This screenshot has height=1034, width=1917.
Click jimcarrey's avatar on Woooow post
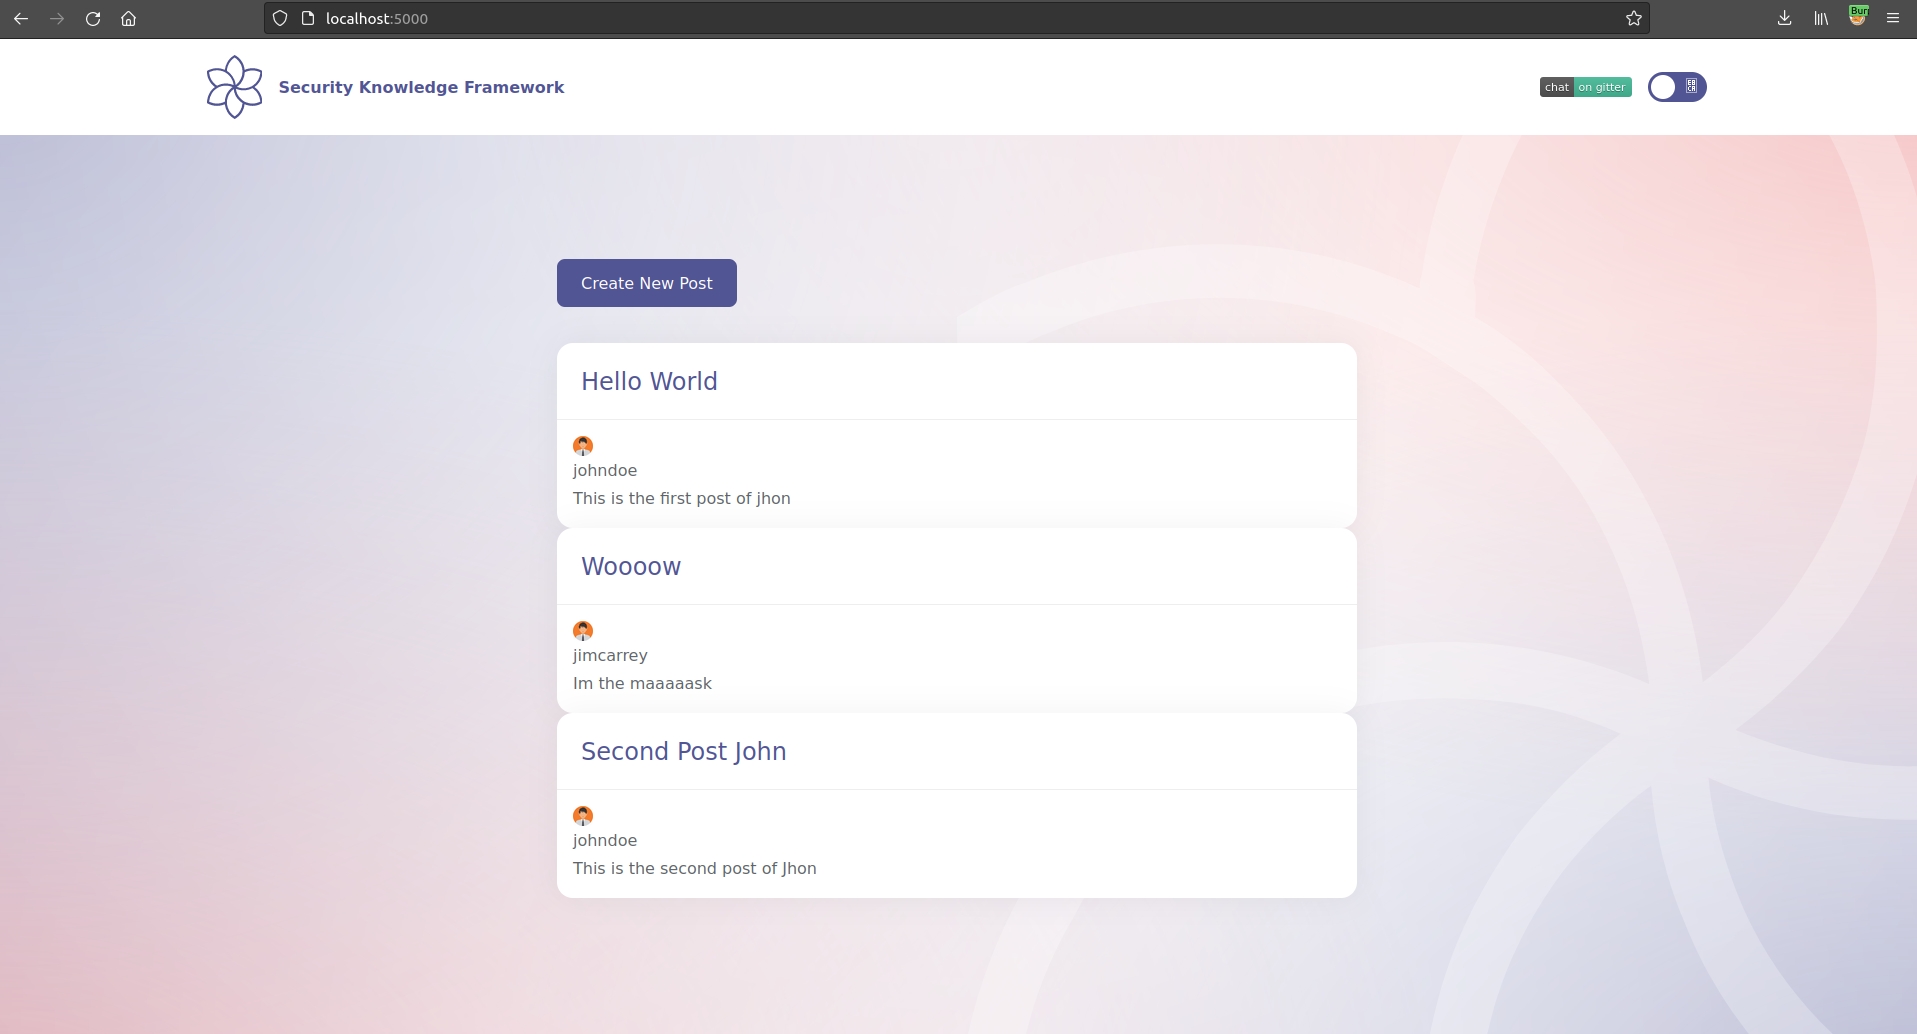(583, 630)
